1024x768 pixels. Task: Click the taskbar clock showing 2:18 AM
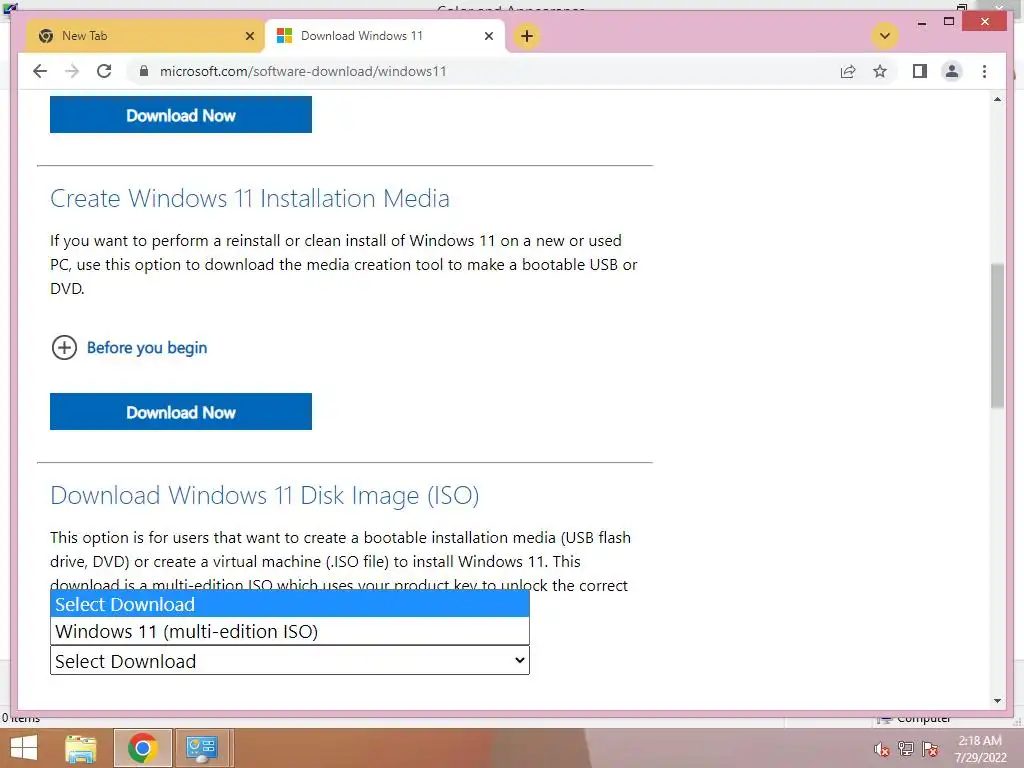(x=980, y=748)
